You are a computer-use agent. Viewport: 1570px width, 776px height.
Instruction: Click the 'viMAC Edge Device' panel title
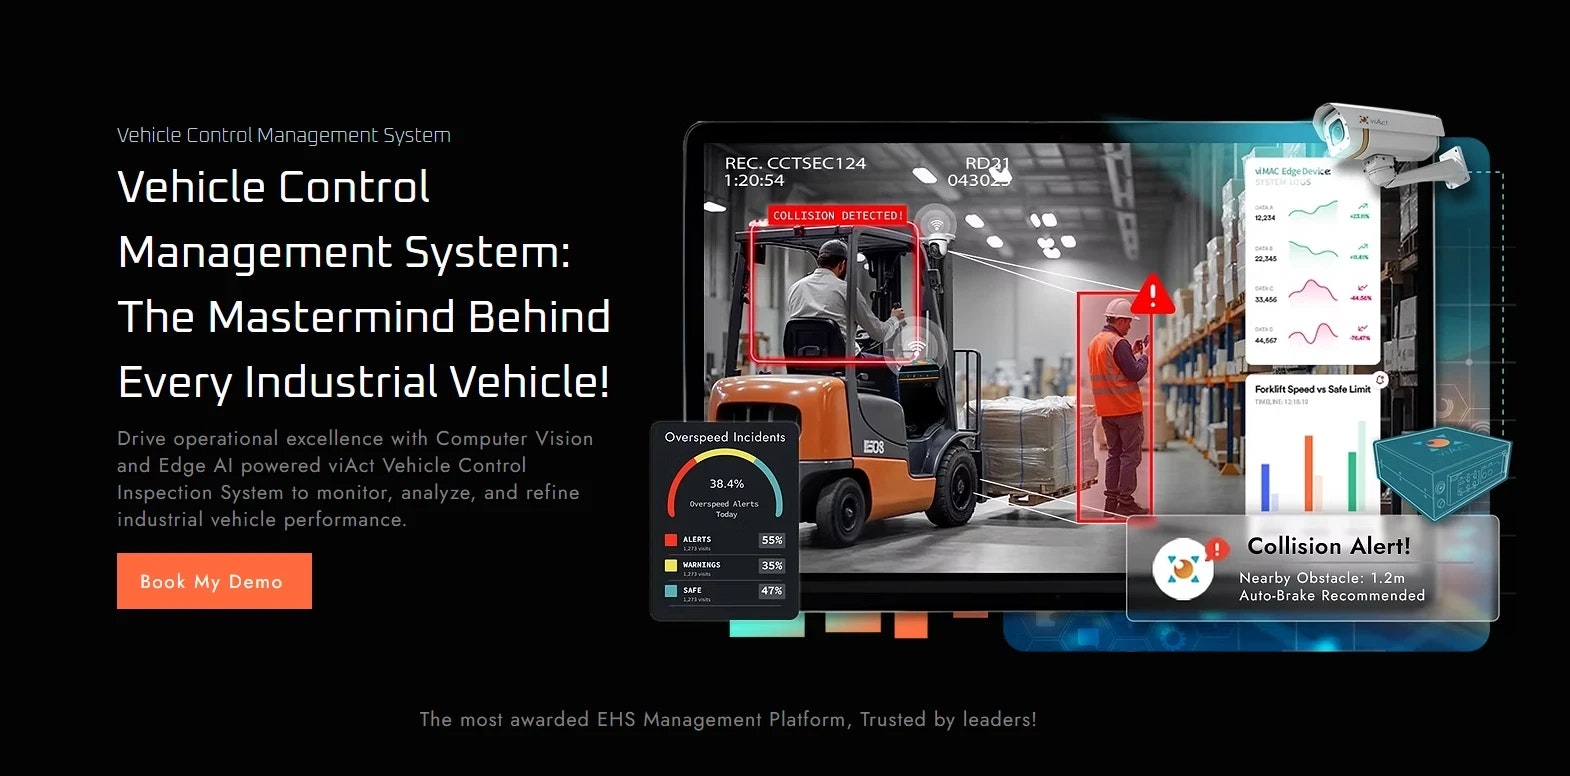(1292, 172)
